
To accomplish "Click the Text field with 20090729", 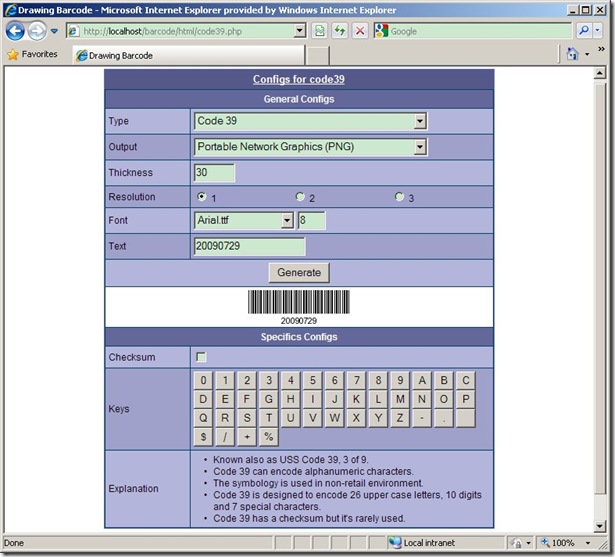I will [x=249, y=246].
